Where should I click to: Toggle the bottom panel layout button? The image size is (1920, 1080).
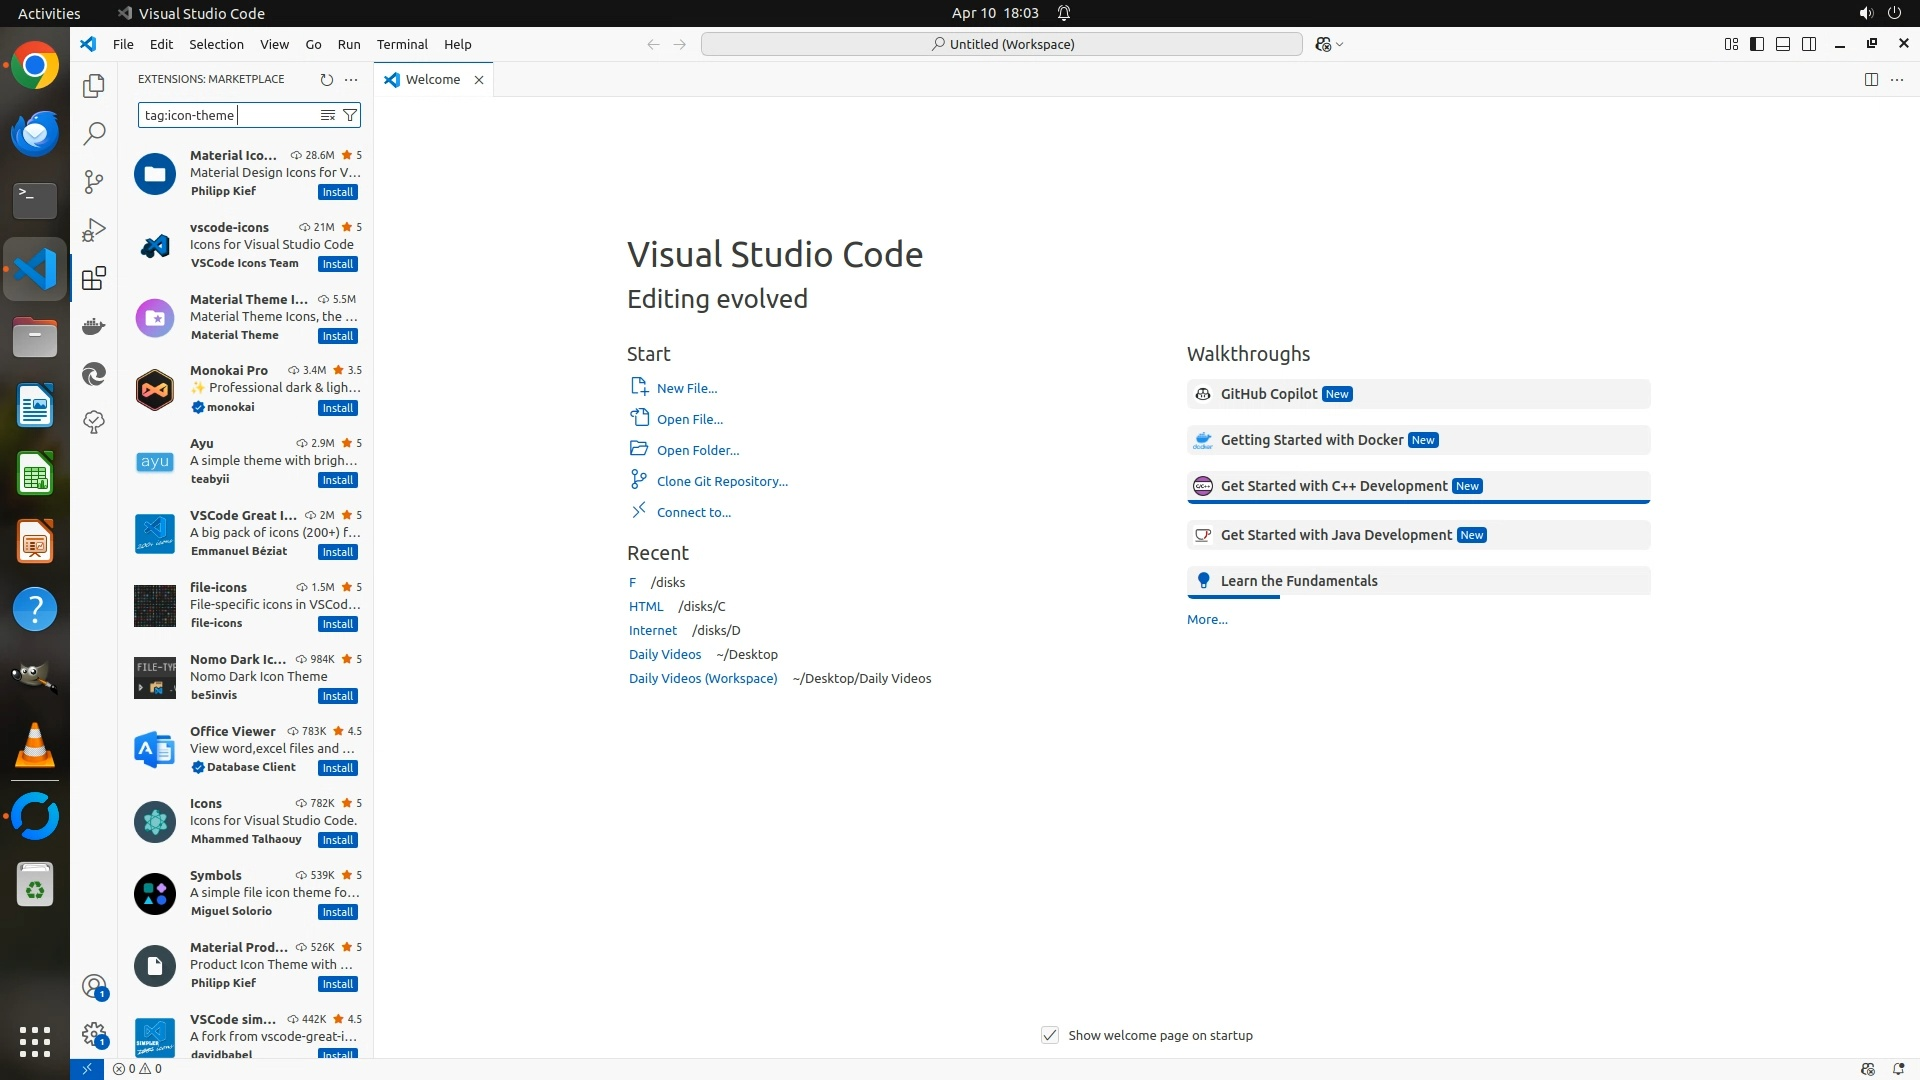1783,44
